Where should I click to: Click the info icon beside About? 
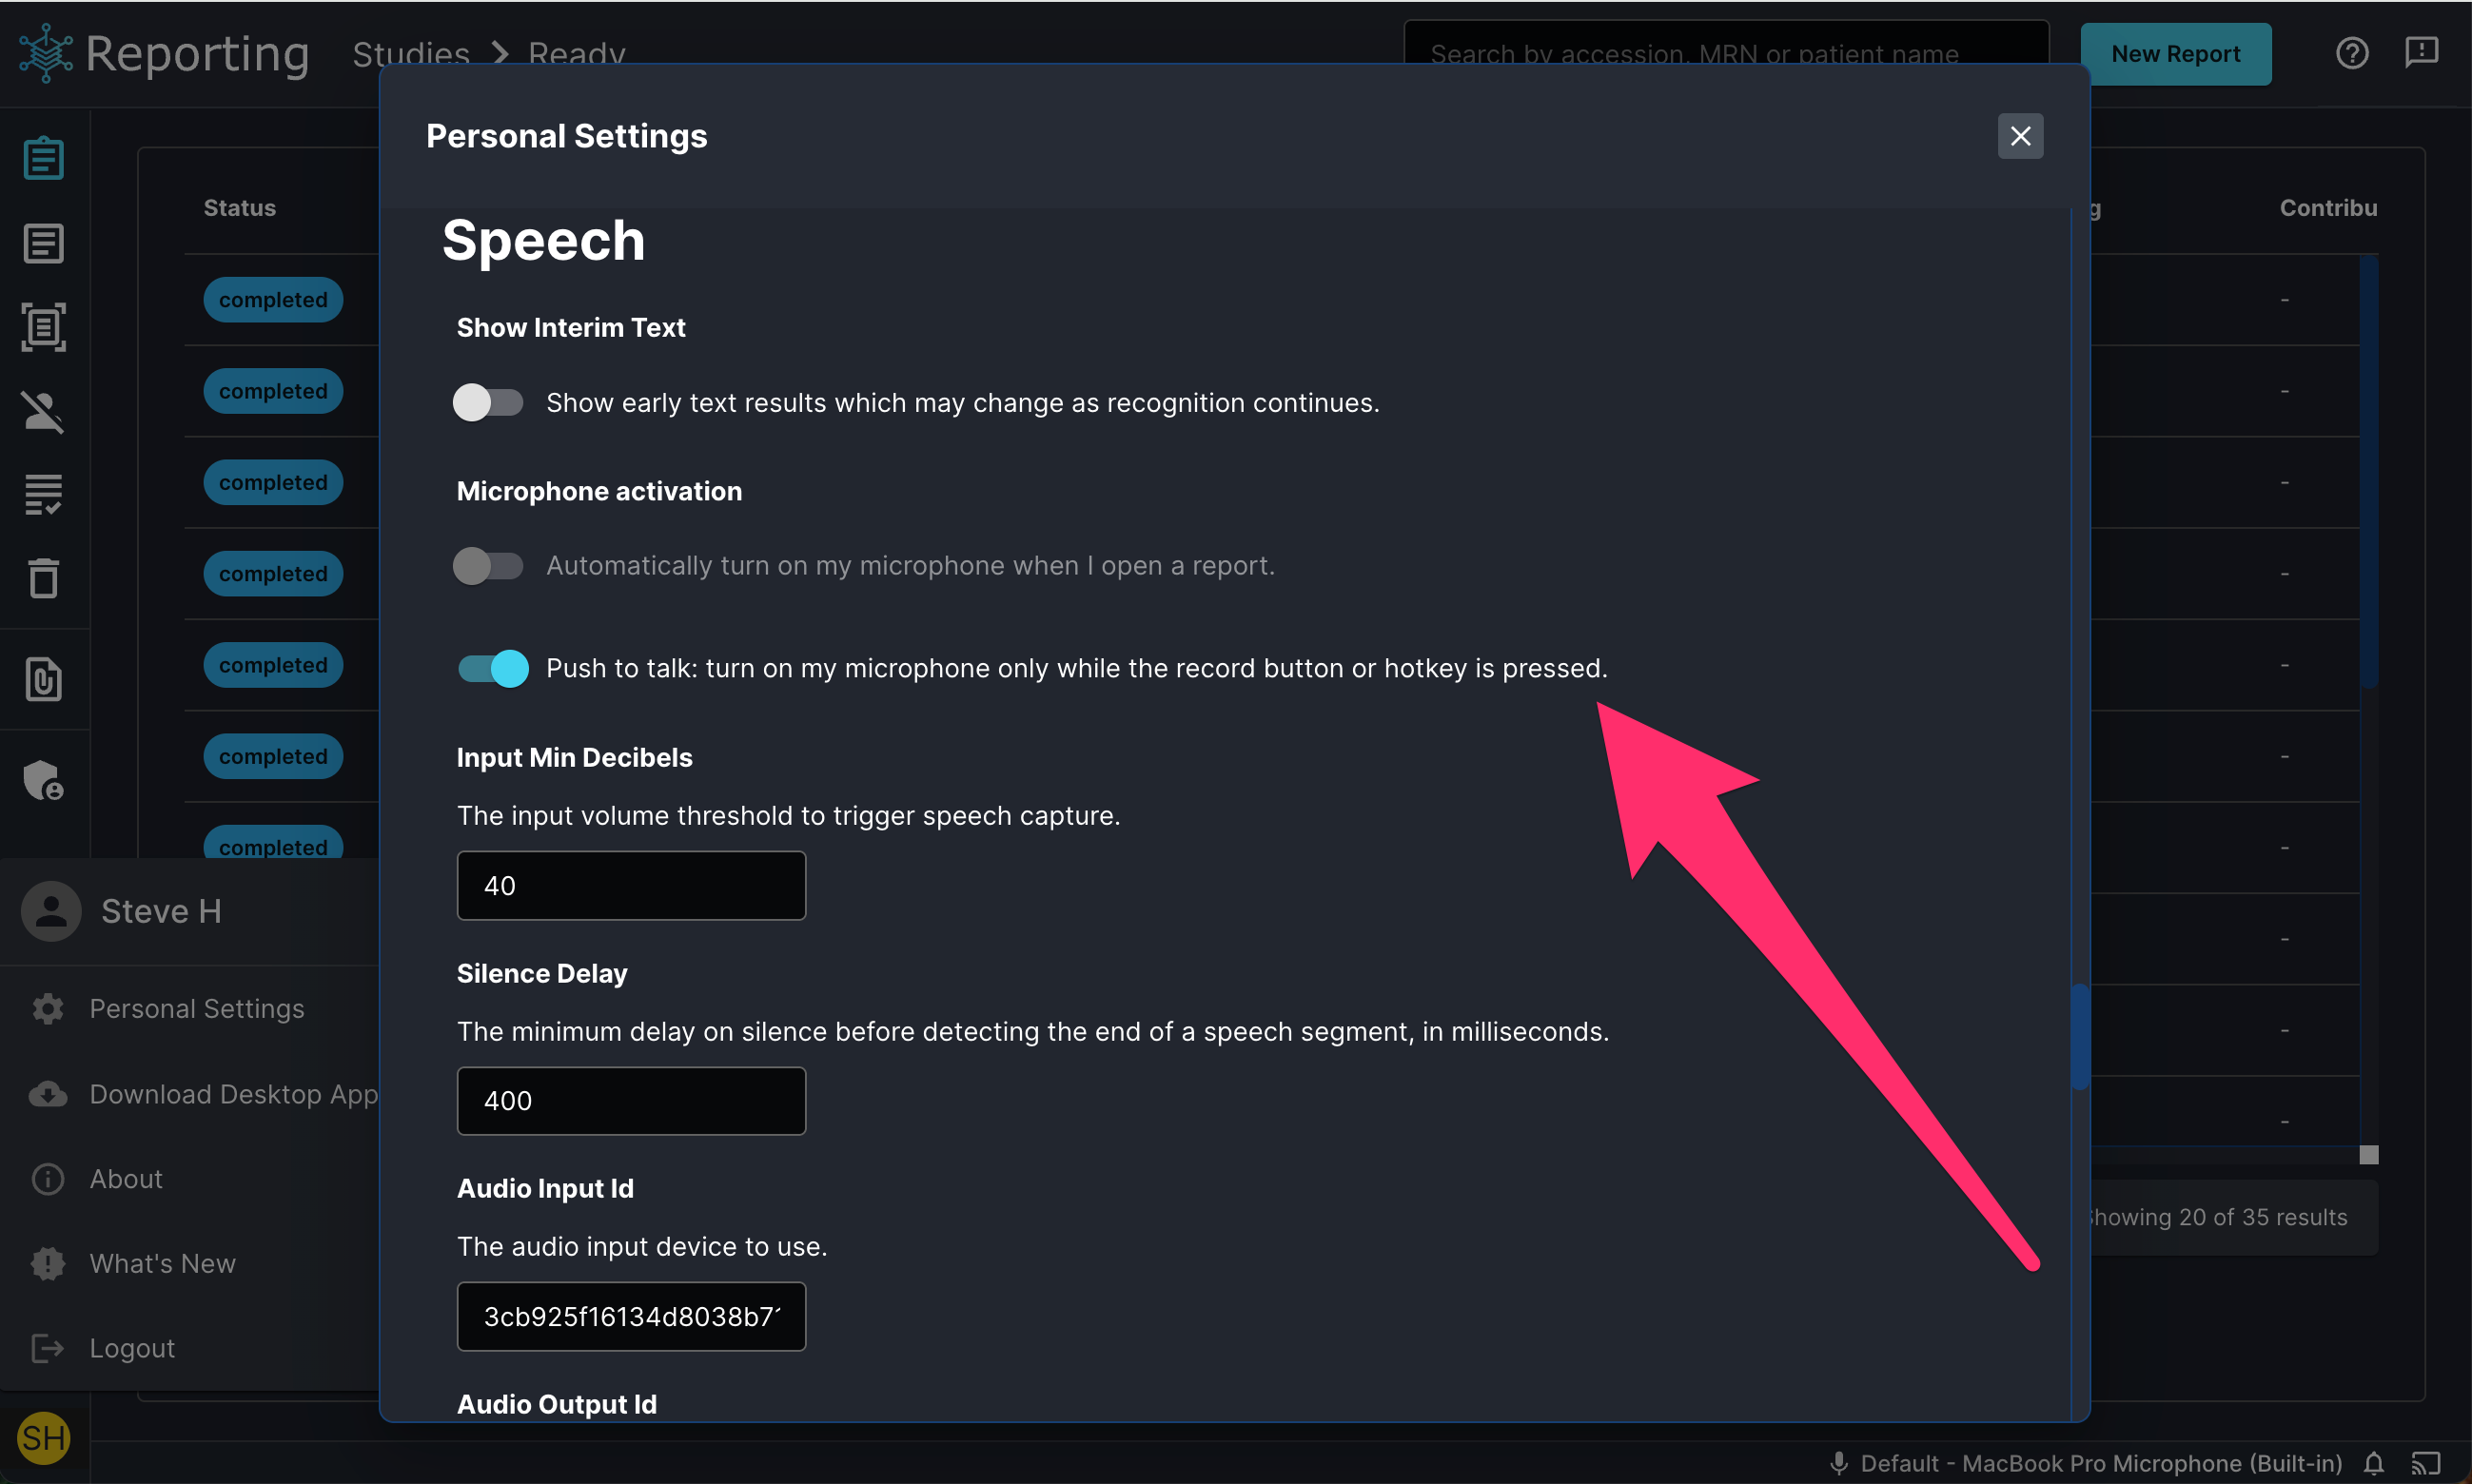pos(48,1179)
